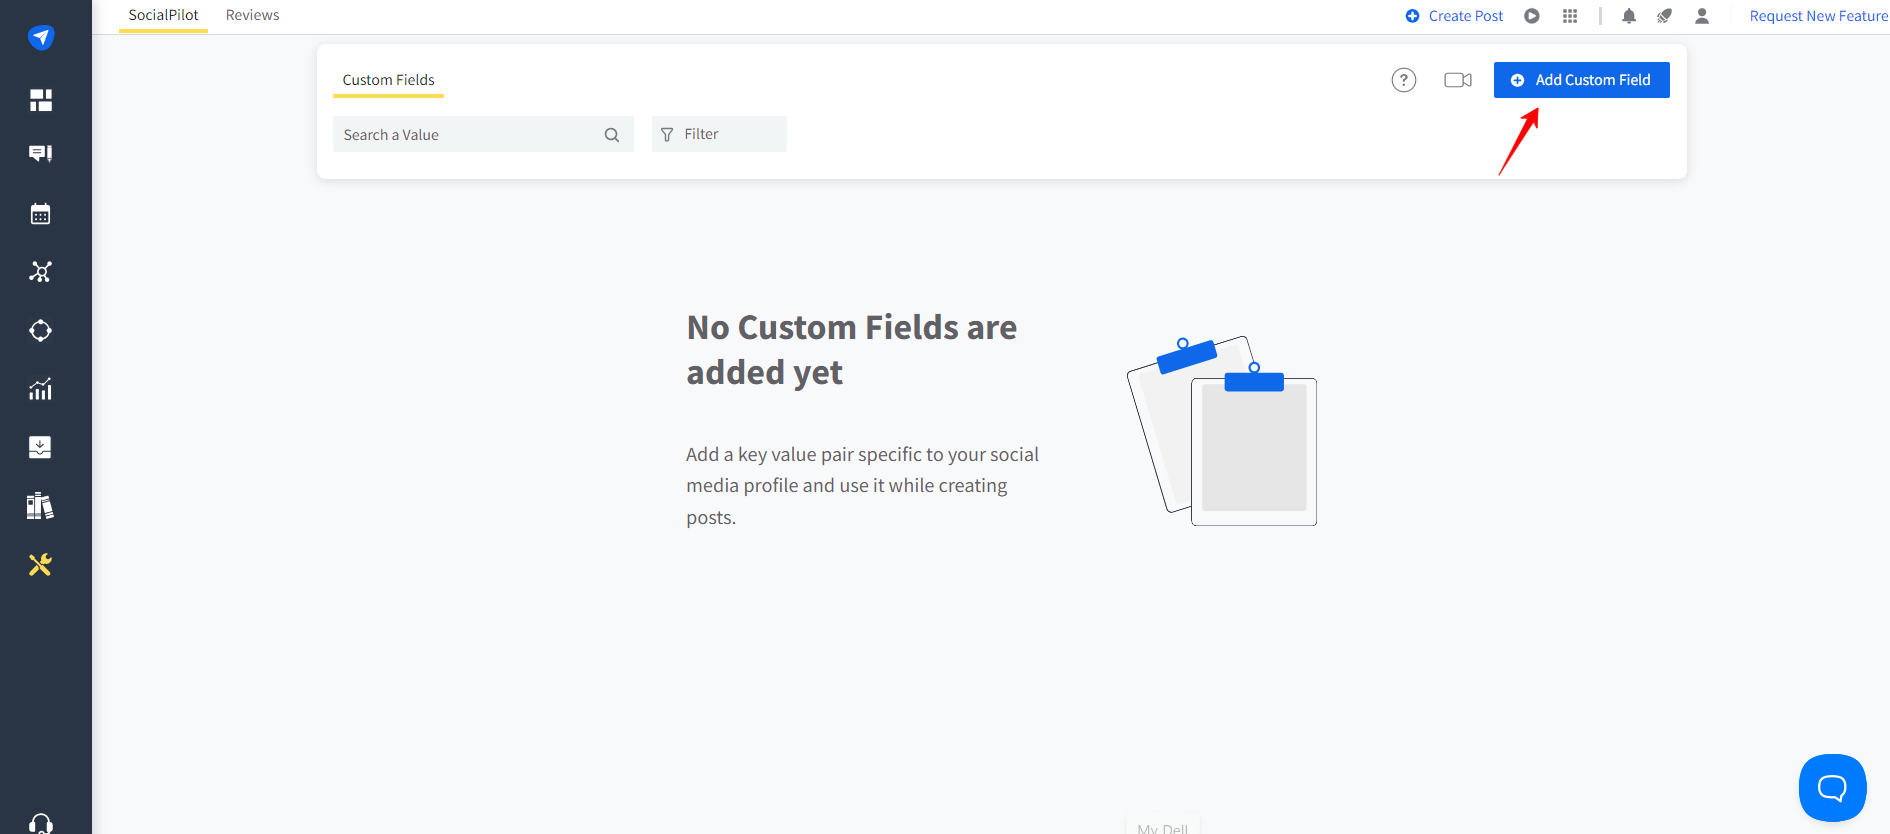The width and height of the screenshot is (1890, 834).
Task: Open the calendar icon in sidebar
Action: coord(41,214)
